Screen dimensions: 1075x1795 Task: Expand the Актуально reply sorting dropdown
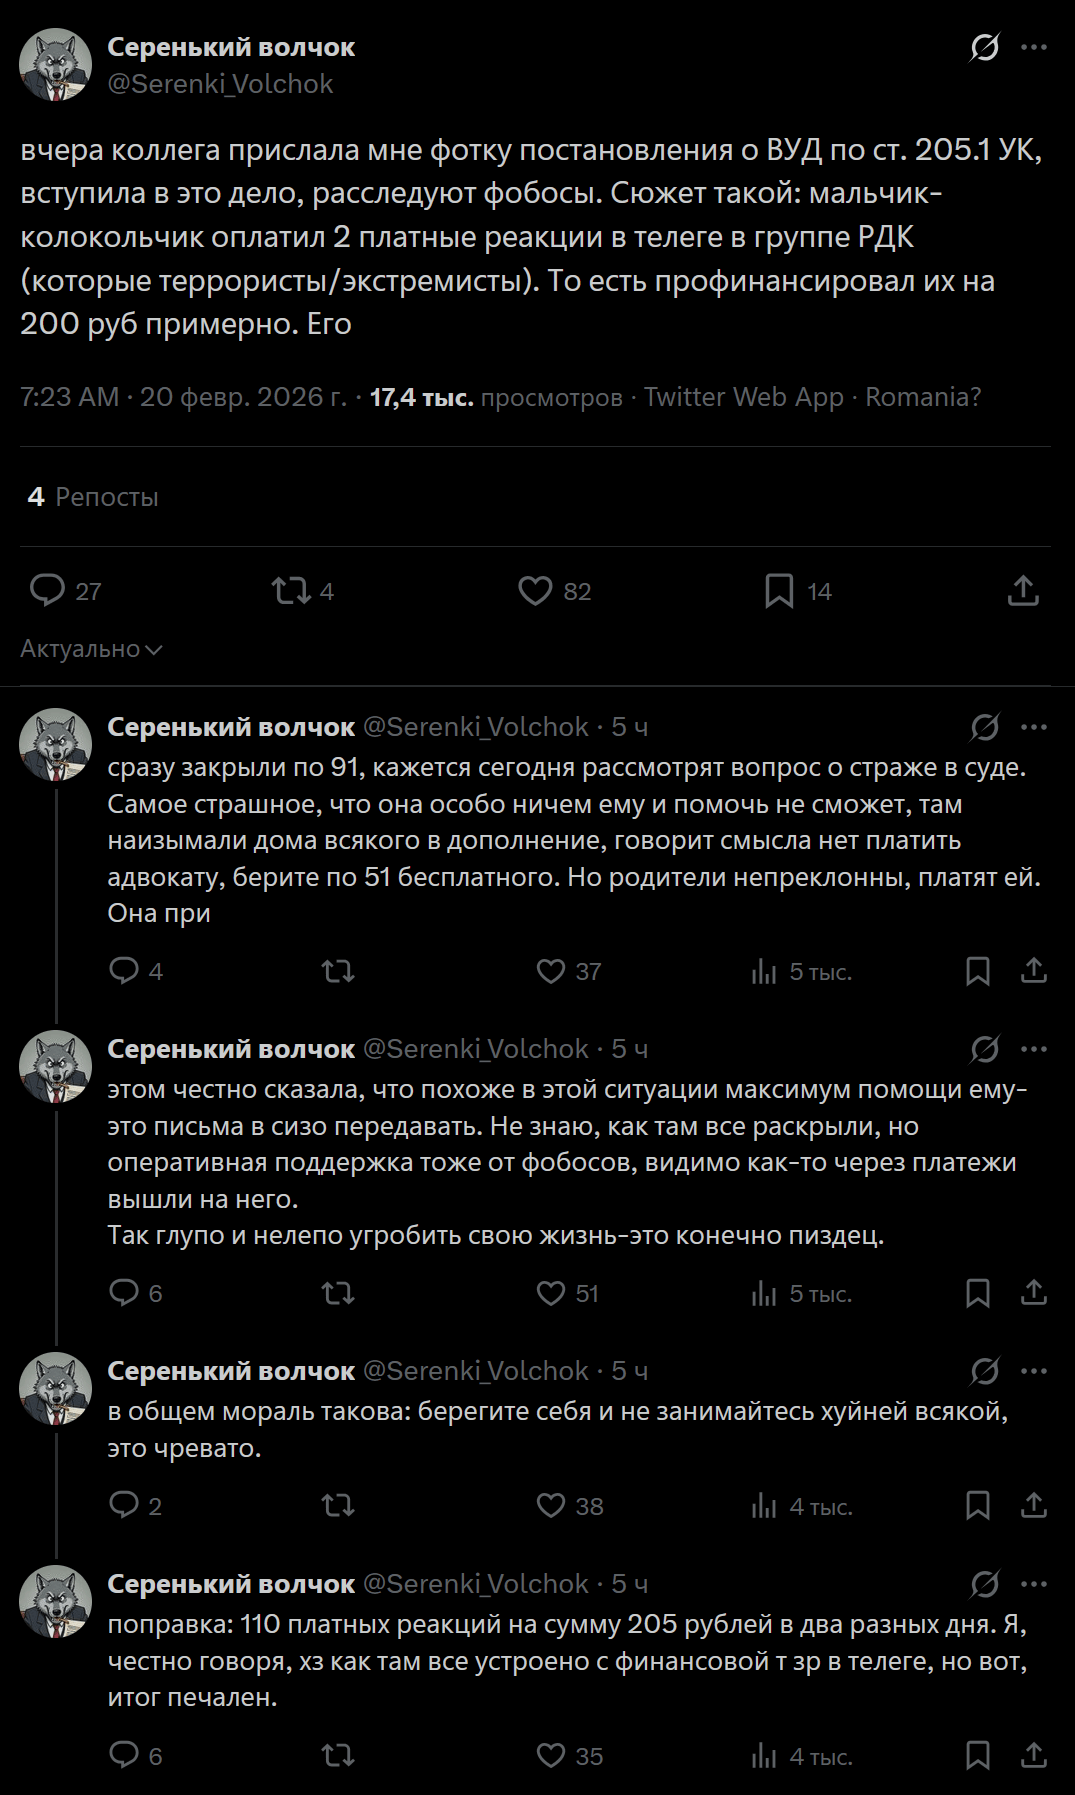[91, 649]
